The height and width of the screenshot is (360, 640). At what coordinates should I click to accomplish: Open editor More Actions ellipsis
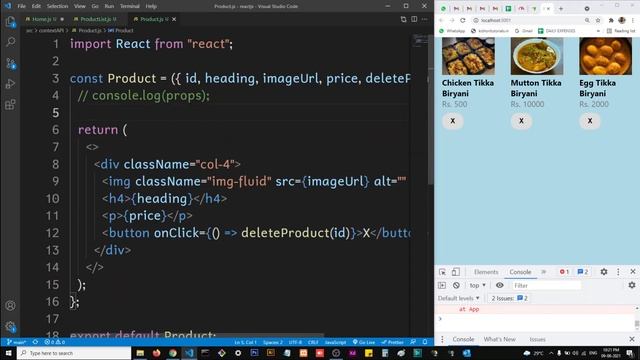(424, 19)
